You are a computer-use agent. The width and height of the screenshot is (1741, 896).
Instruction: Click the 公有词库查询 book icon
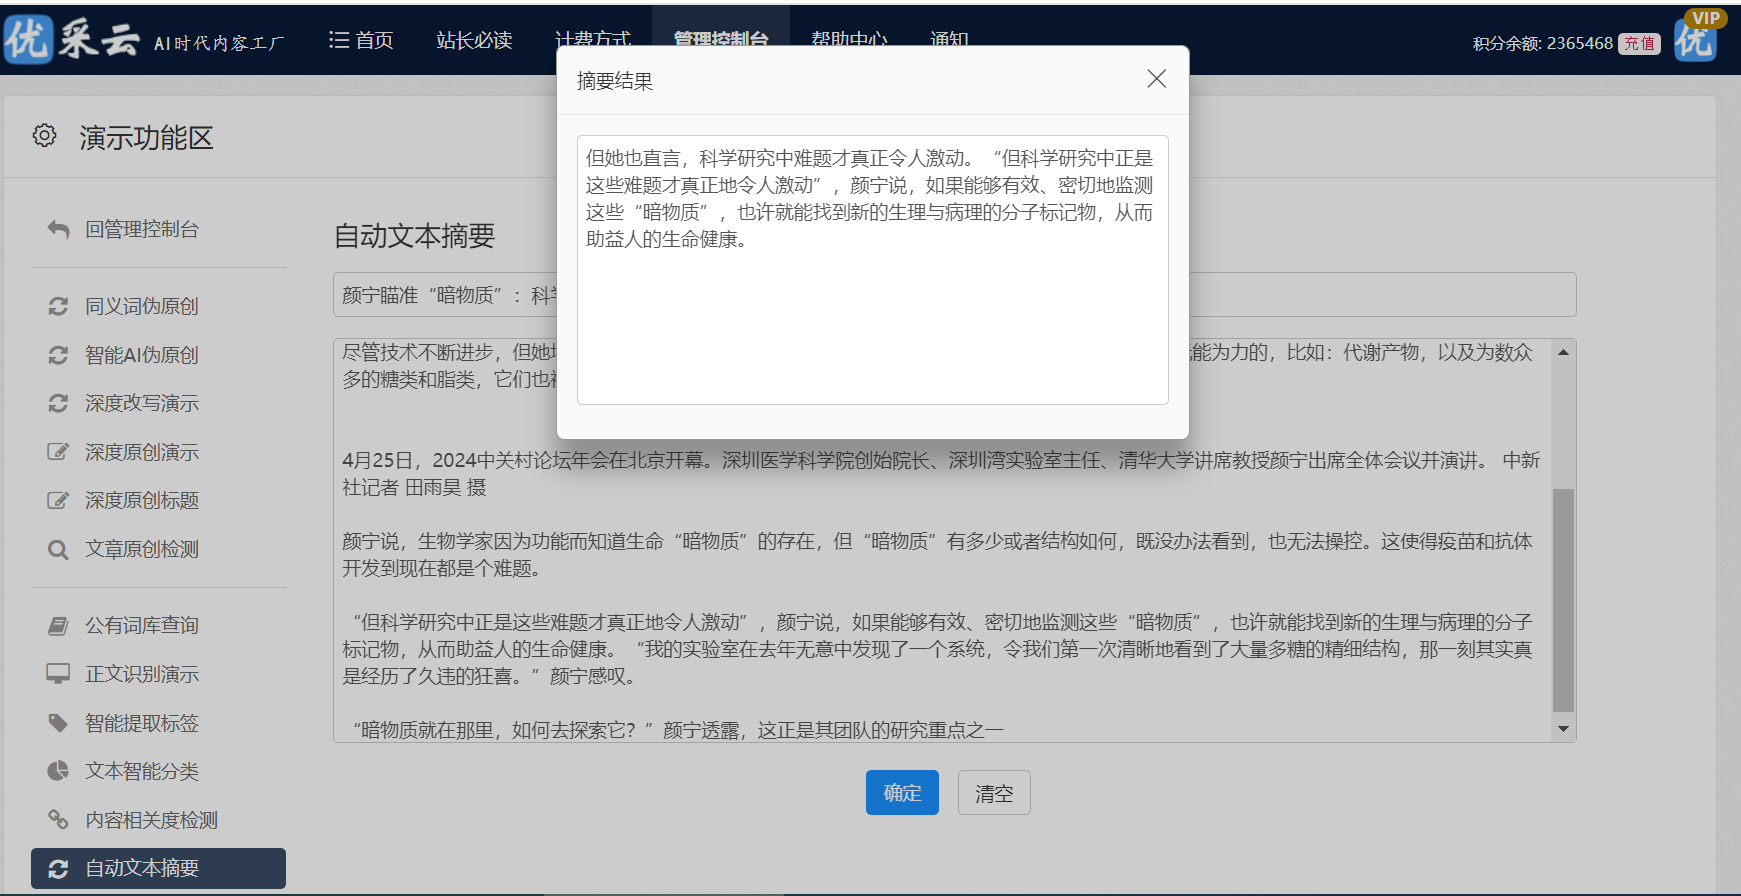(58, 626)
